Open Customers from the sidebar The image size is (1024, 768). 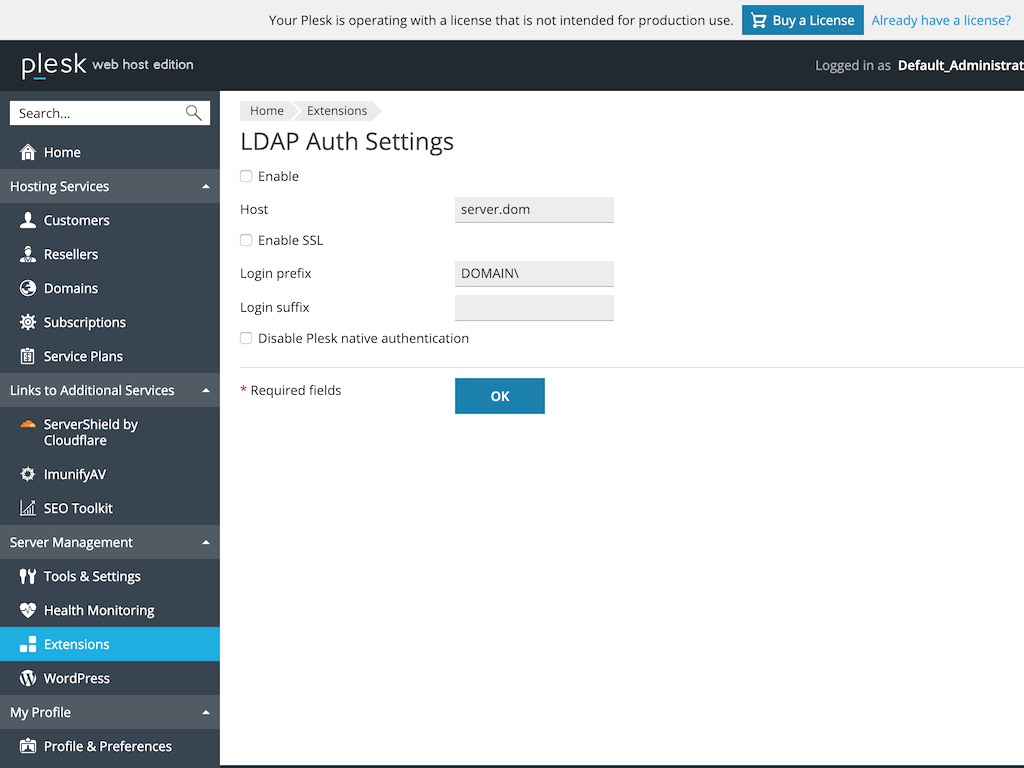click(75, 220)
